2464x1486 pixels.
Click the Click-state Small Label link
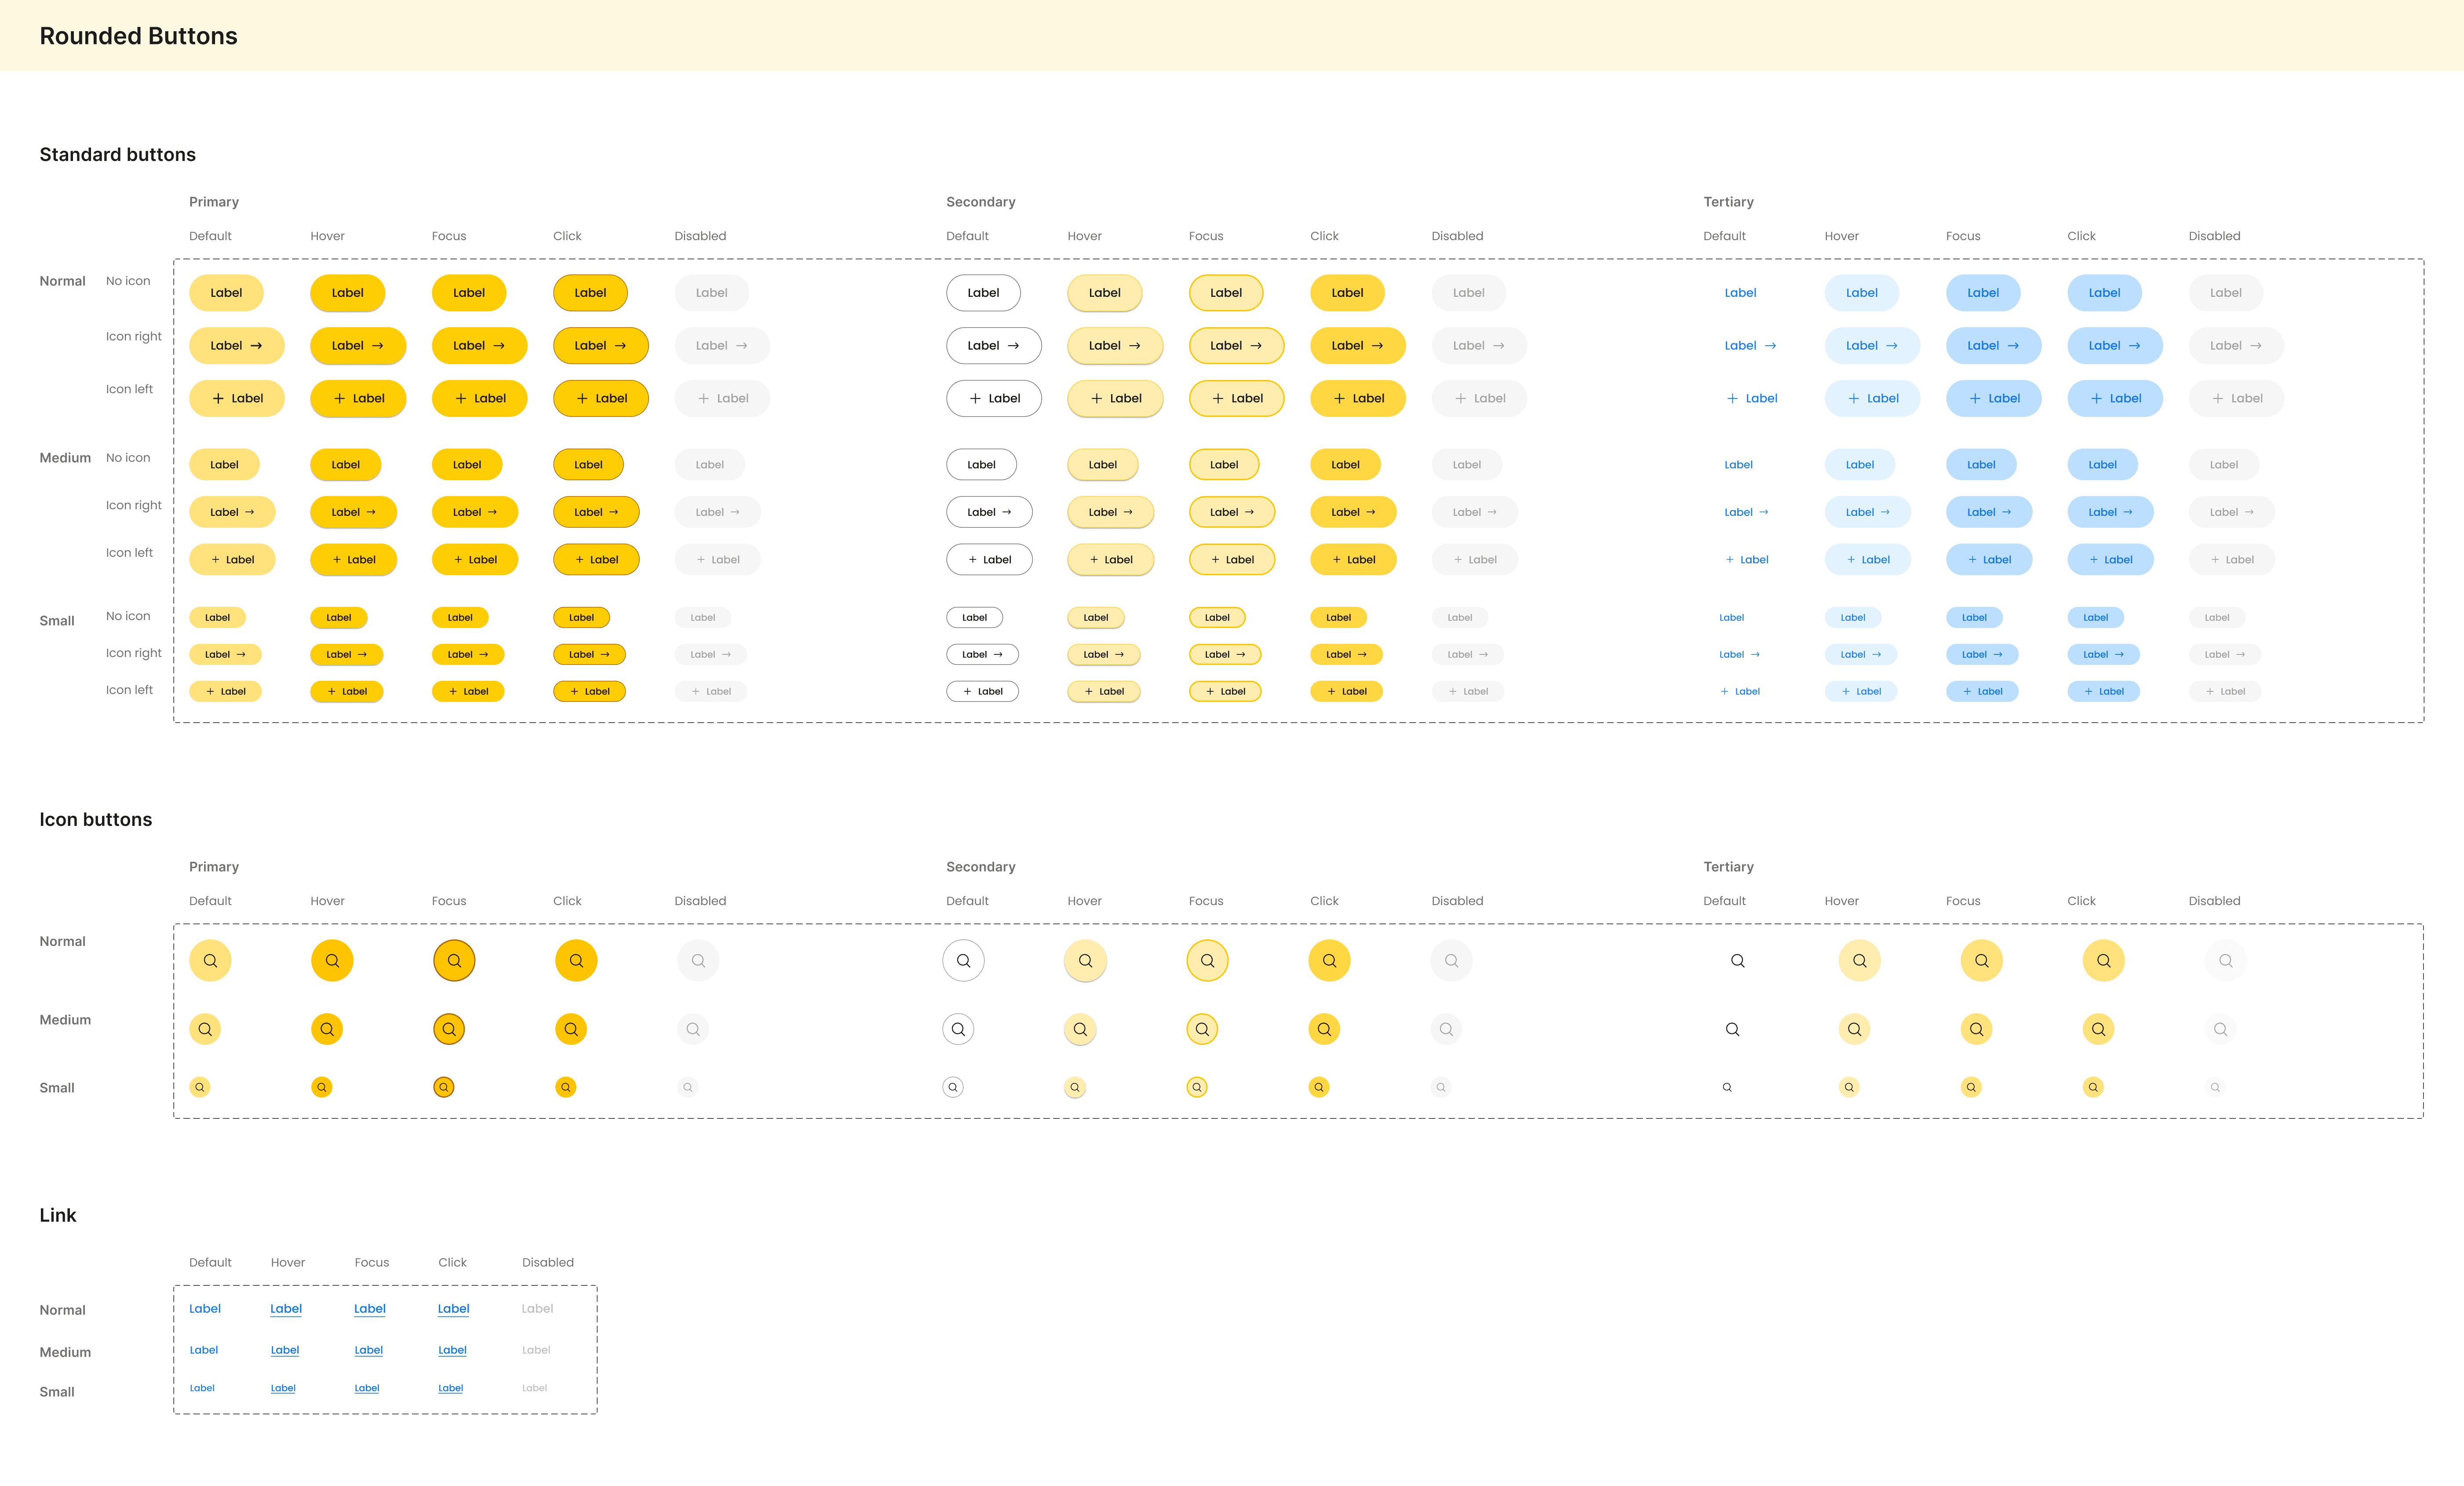pos(451,1388)
